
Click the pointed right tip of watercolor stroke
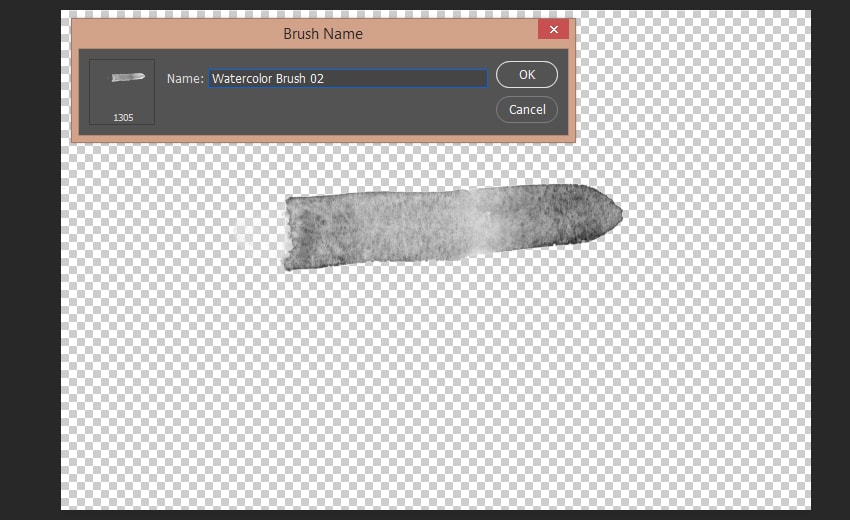coord(619,212)
